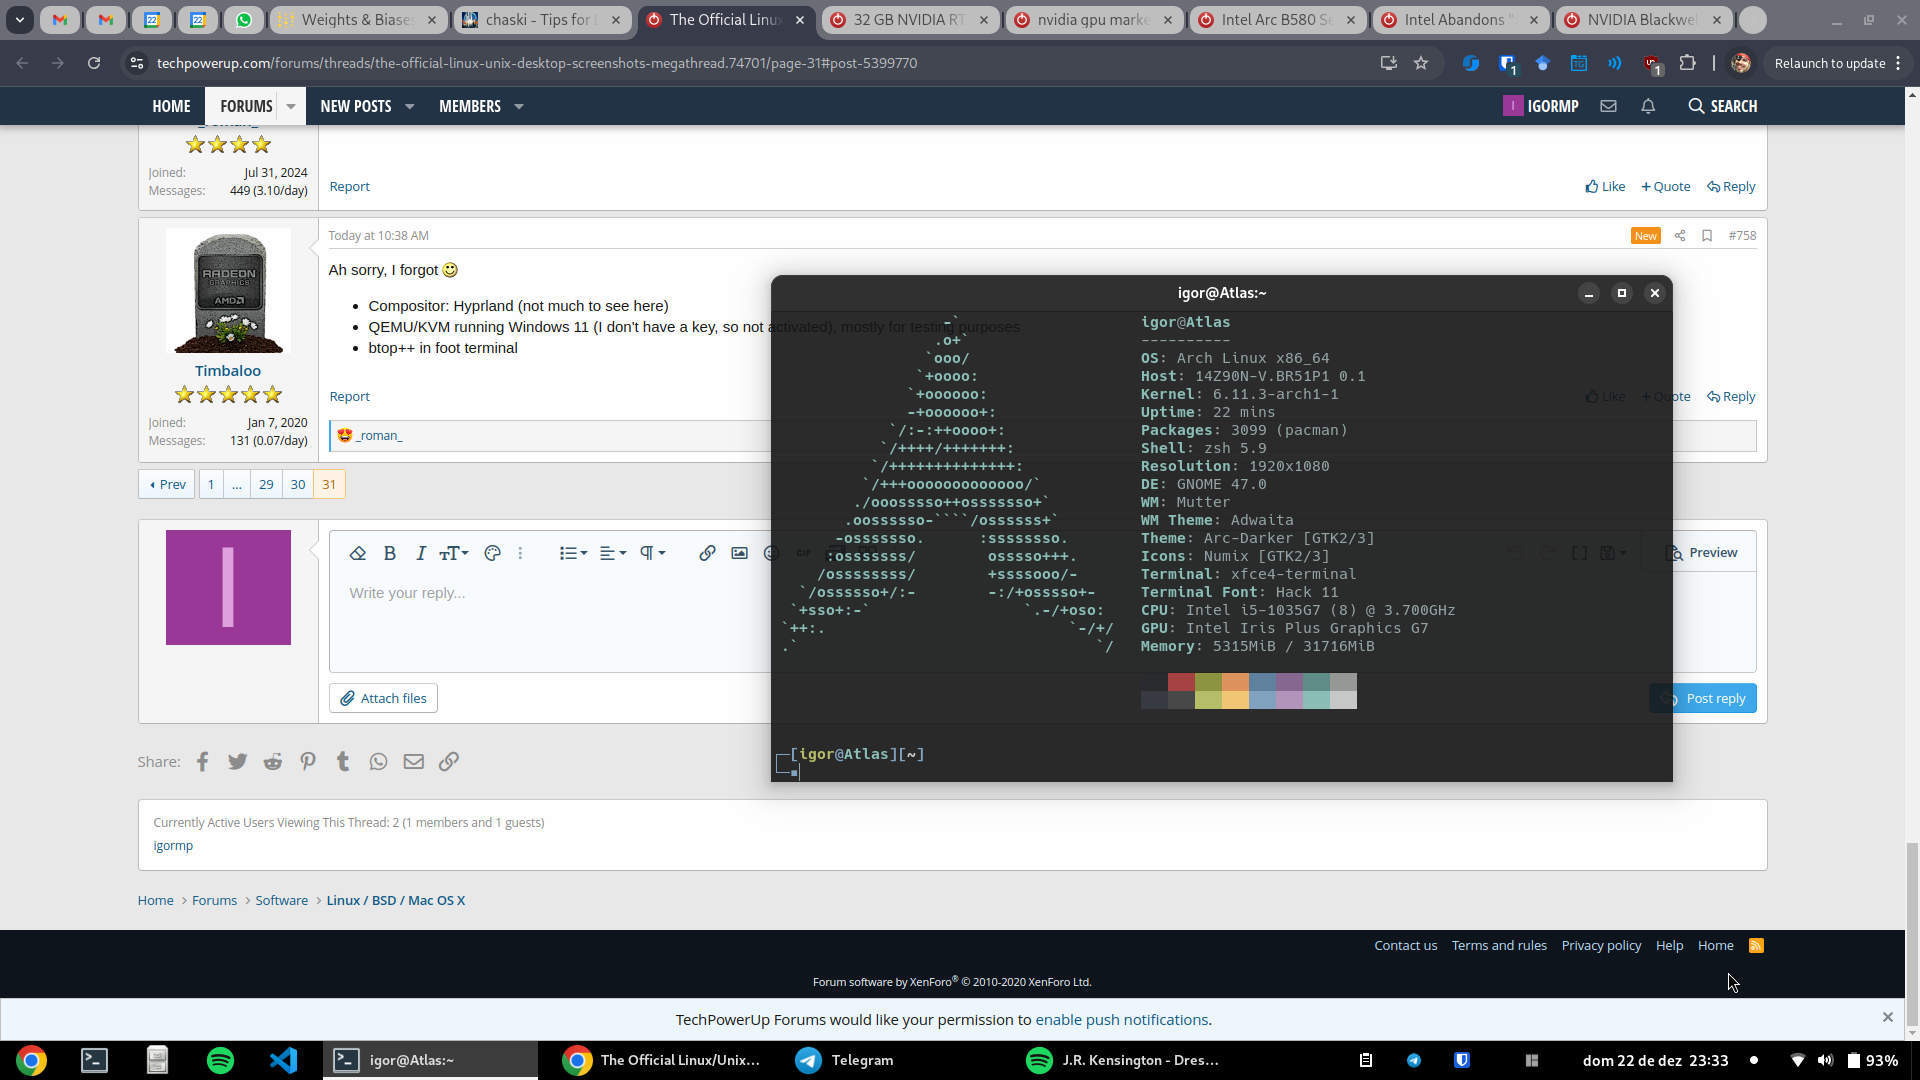Open the IGORMP account menu
1920x1080 pixels.
pyautogui.click(x=1541, y=106)
